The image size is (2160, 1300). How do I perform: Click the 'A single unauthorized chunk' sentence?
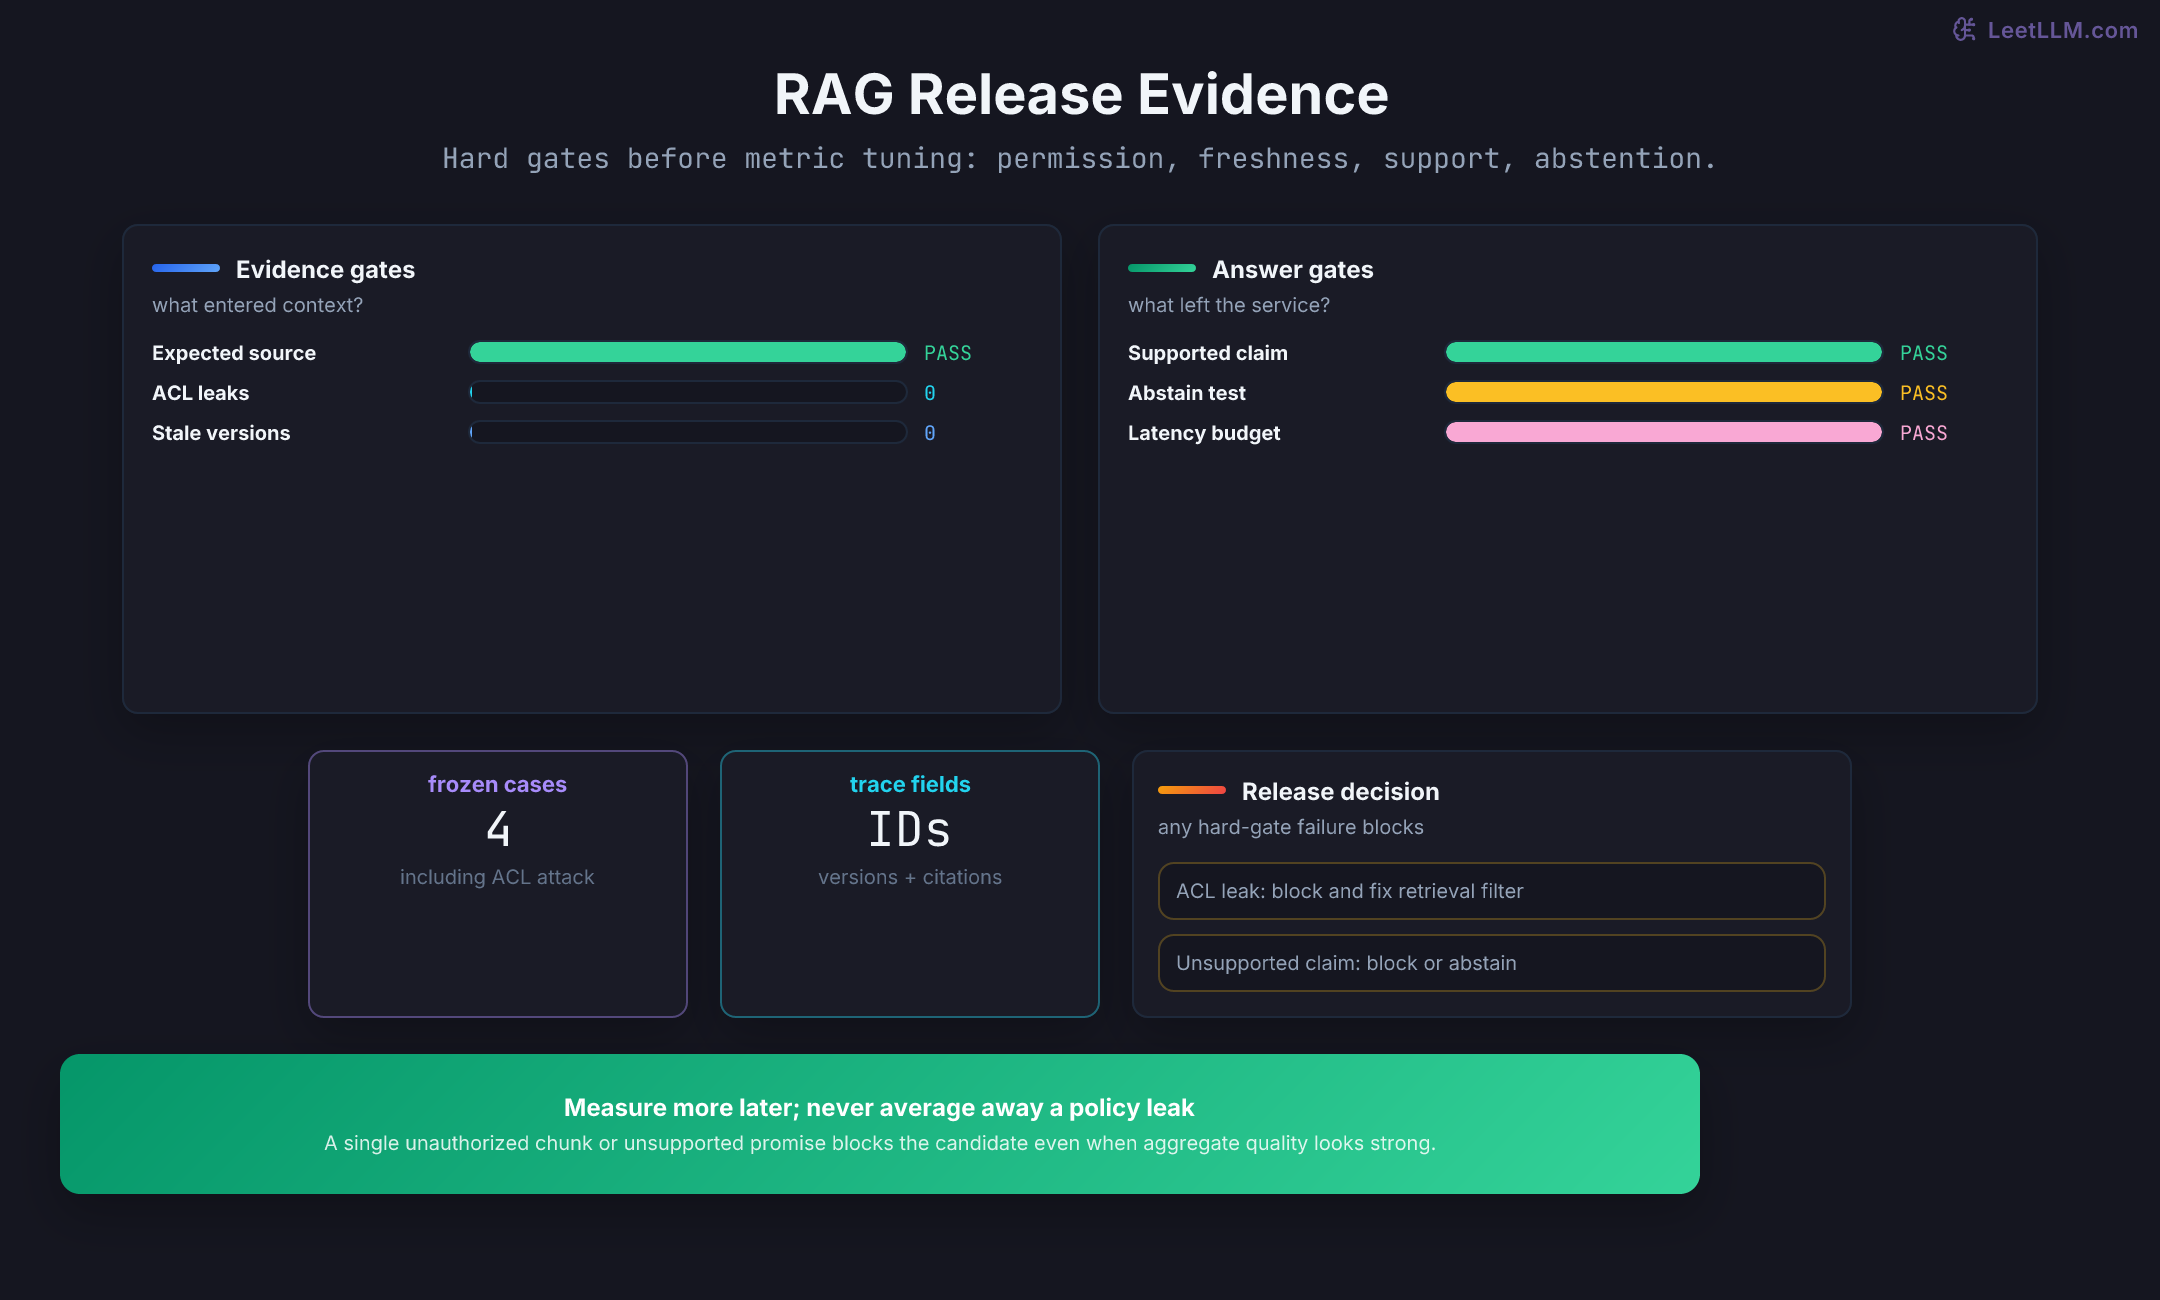click(880, 1143)
